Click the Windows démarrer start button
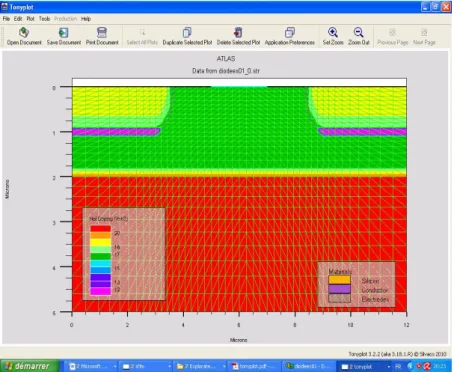Image resolution: width=454 pixels, height=372 pixels. 29,366
